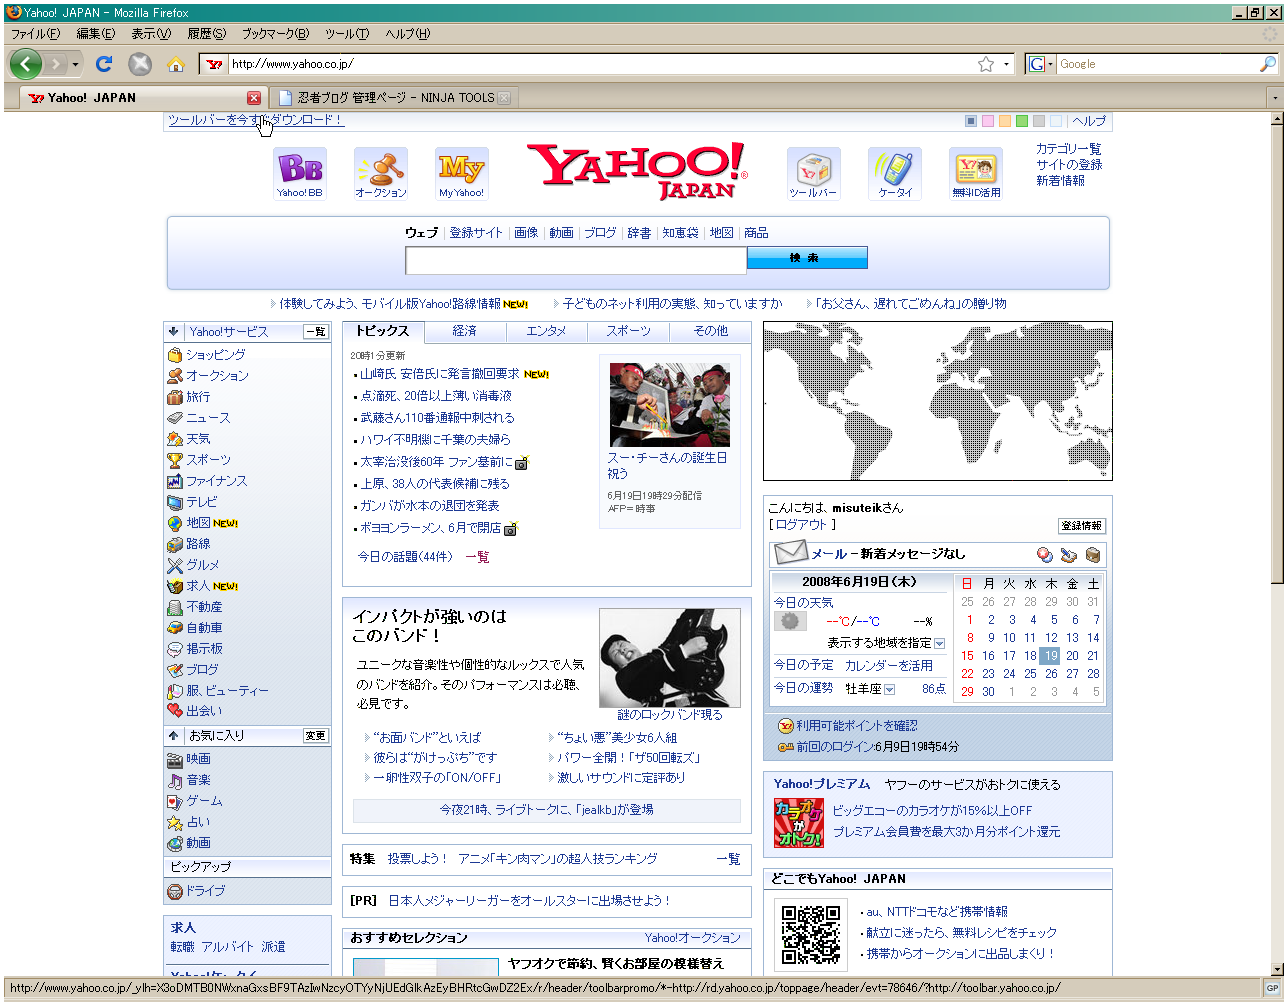Image resolution: width=1288 pixels, height=1002 pixels.
Task: Collapse the Yahoo!サービス panel with its arrow
Action: click(x=173, y=331)
